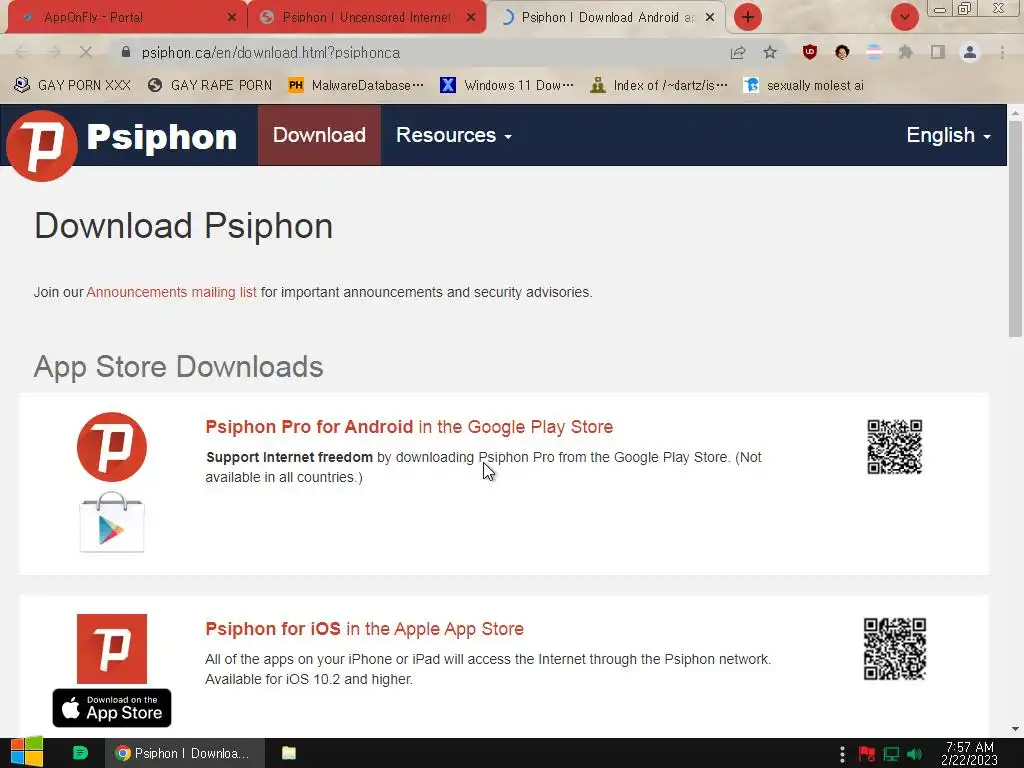Open the Windows Start button

(x=27, y=752)
